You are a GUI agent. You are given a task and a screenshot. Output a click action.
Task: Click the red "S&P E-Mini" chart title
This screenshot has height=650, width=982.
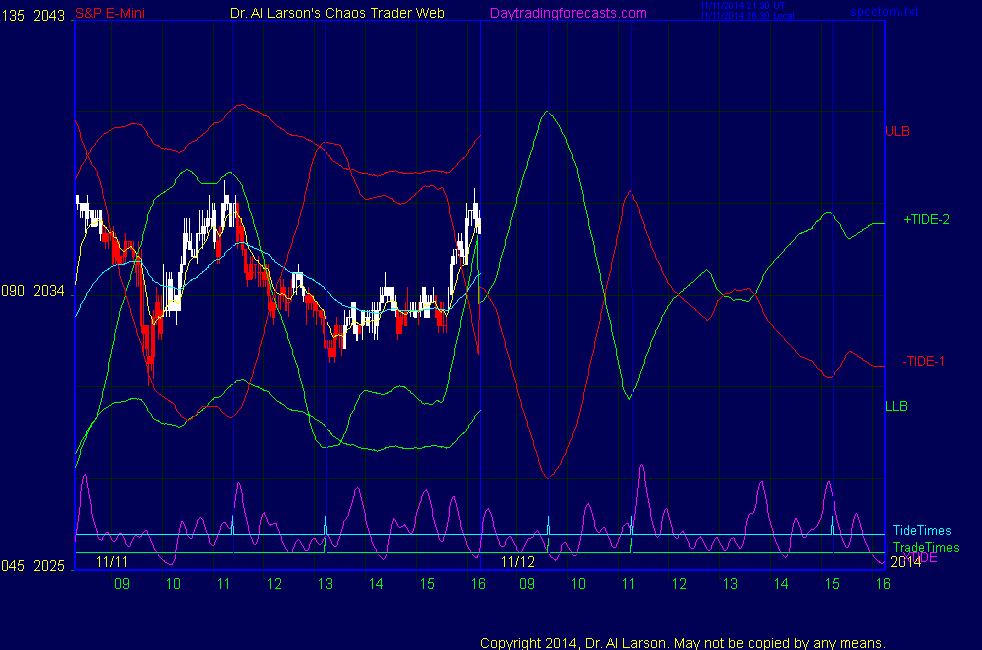110,13
